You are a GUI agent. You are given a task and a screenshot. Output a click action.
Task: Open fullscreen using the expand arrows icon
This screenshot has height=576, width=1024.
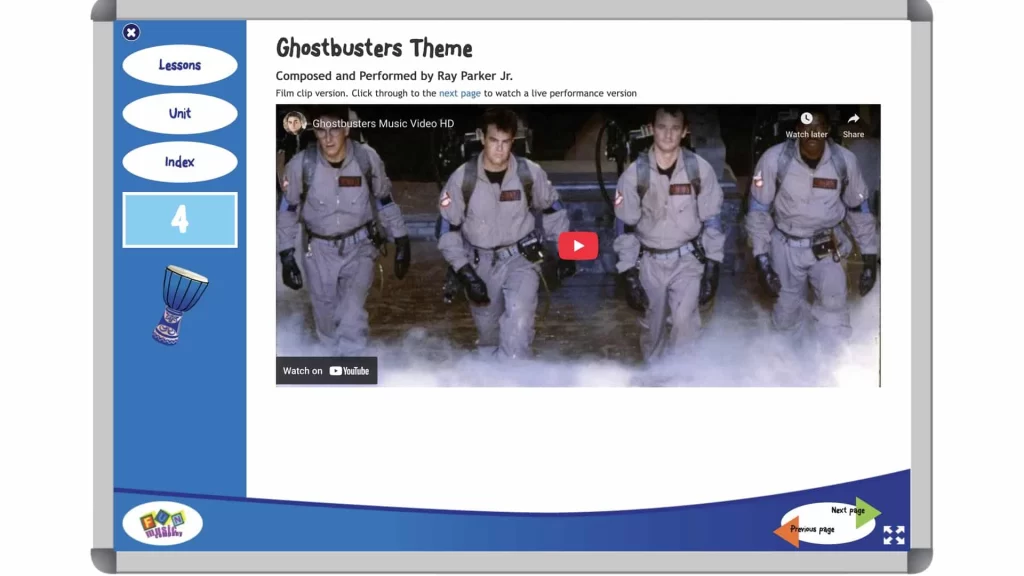(893, 534)
